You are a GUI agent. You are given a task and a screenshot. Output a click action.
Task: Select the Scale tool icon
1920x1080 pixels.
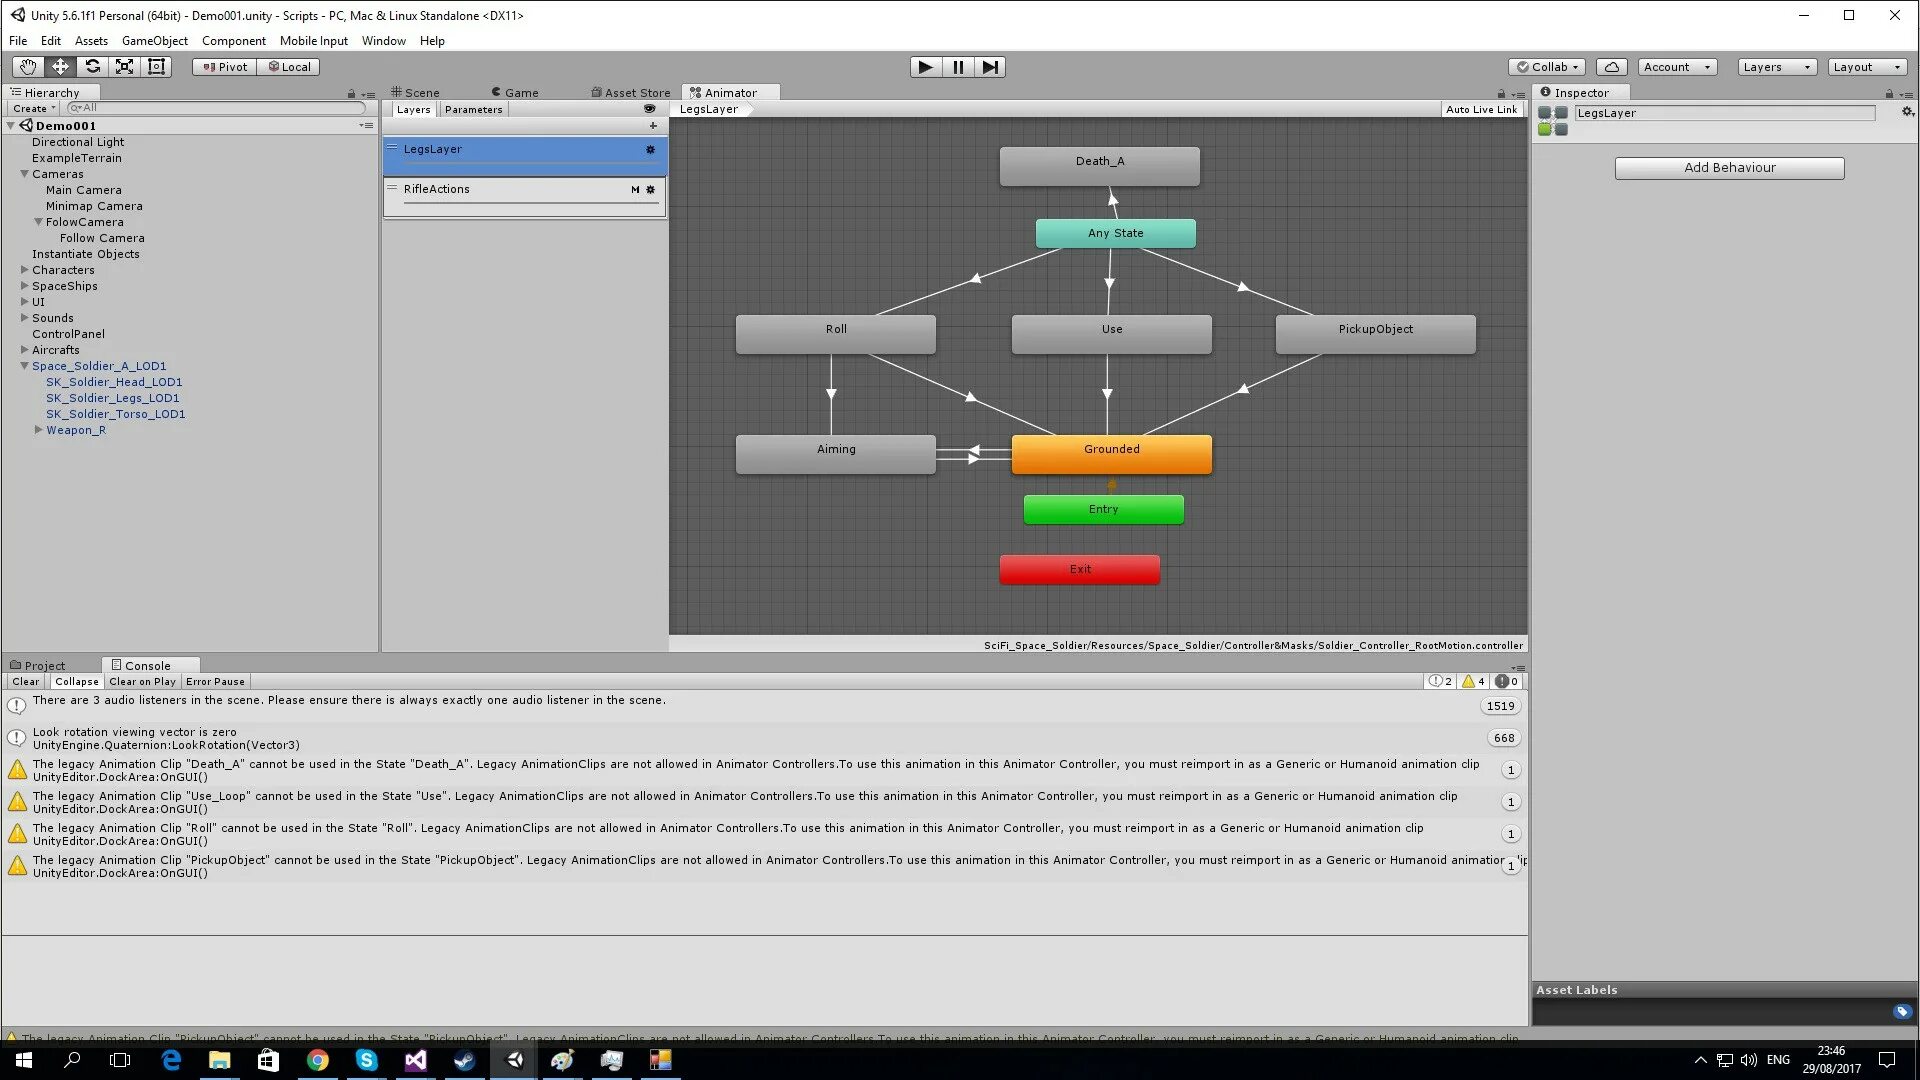(x=124, y=67)
